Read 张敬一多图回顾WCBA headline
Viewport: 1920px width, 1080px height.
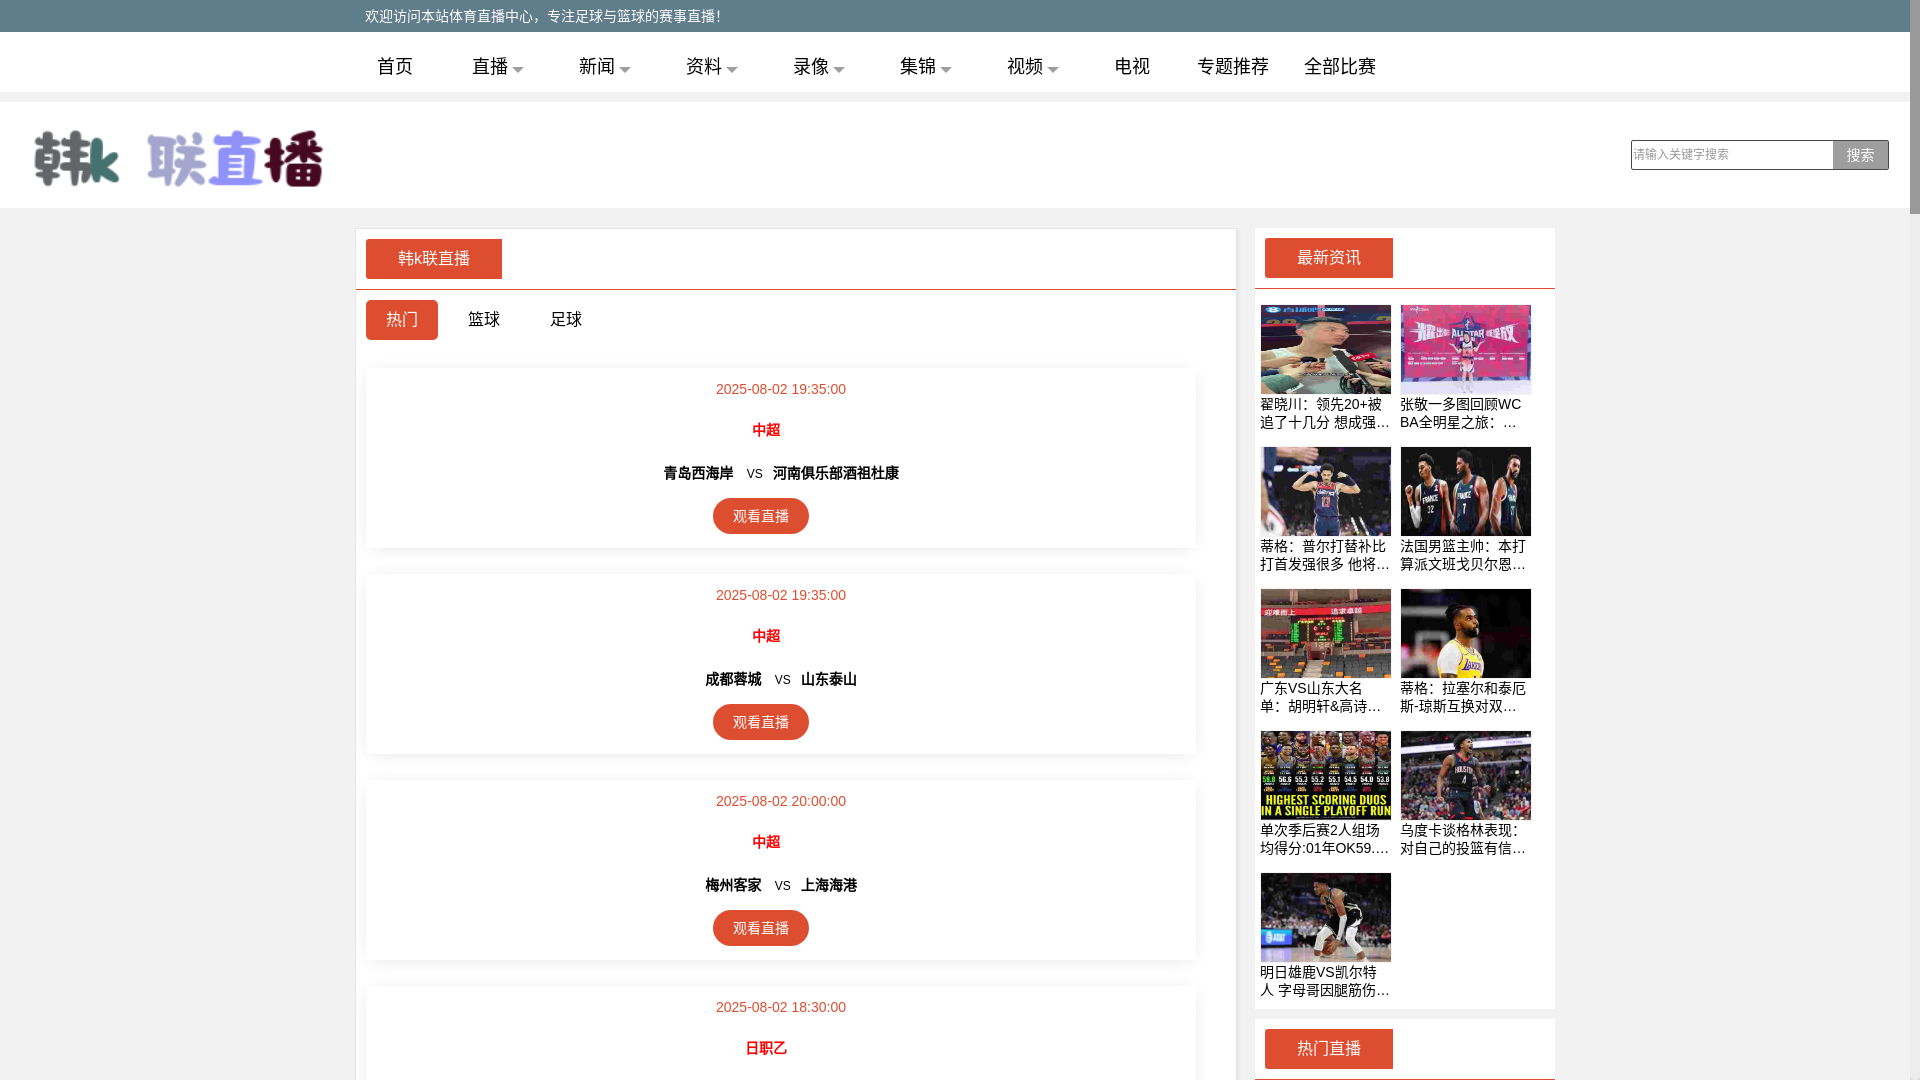1465,413
